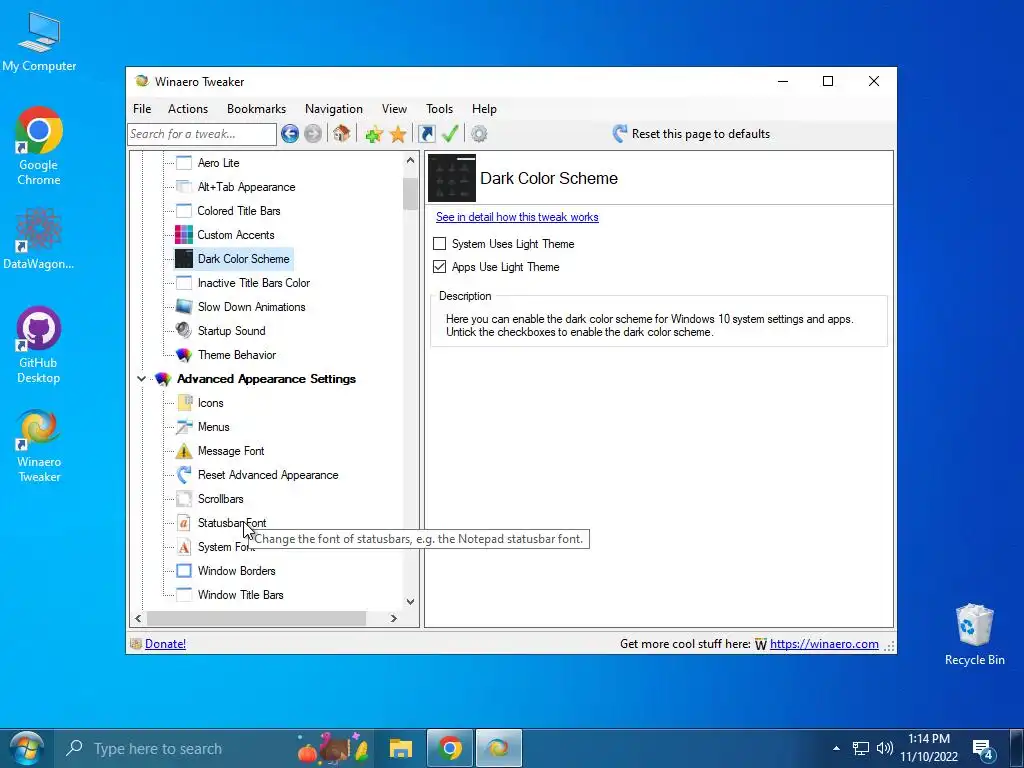
Task: Enable System Uses Light Theme checkbox
Action: pos(440,244)
